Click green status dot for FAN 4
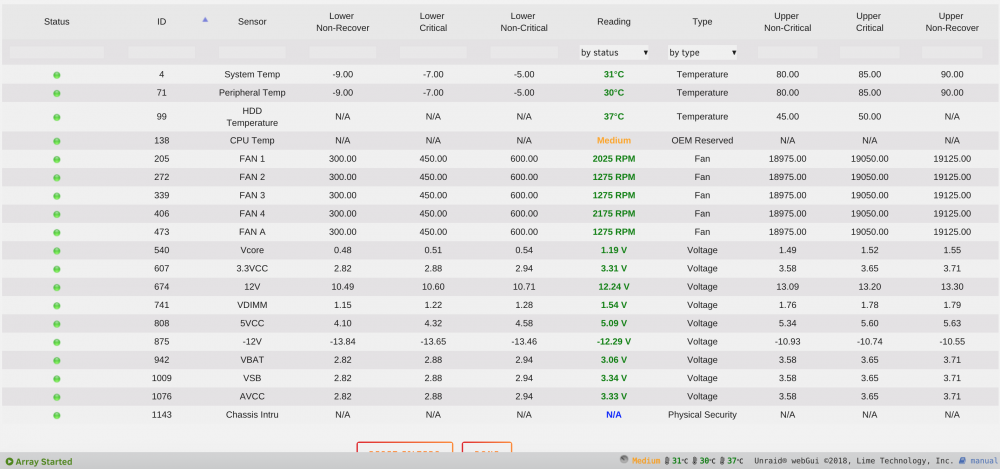Viewport: 1000px width, 469px height. pyautogui.click(x=57, y=214)
